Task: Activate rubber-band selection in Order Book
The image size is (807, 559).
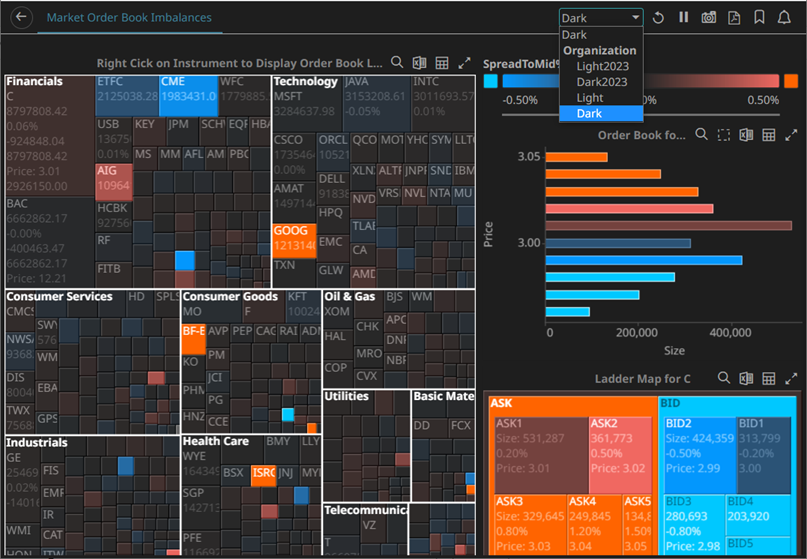Action: click(x=724, y=135)
